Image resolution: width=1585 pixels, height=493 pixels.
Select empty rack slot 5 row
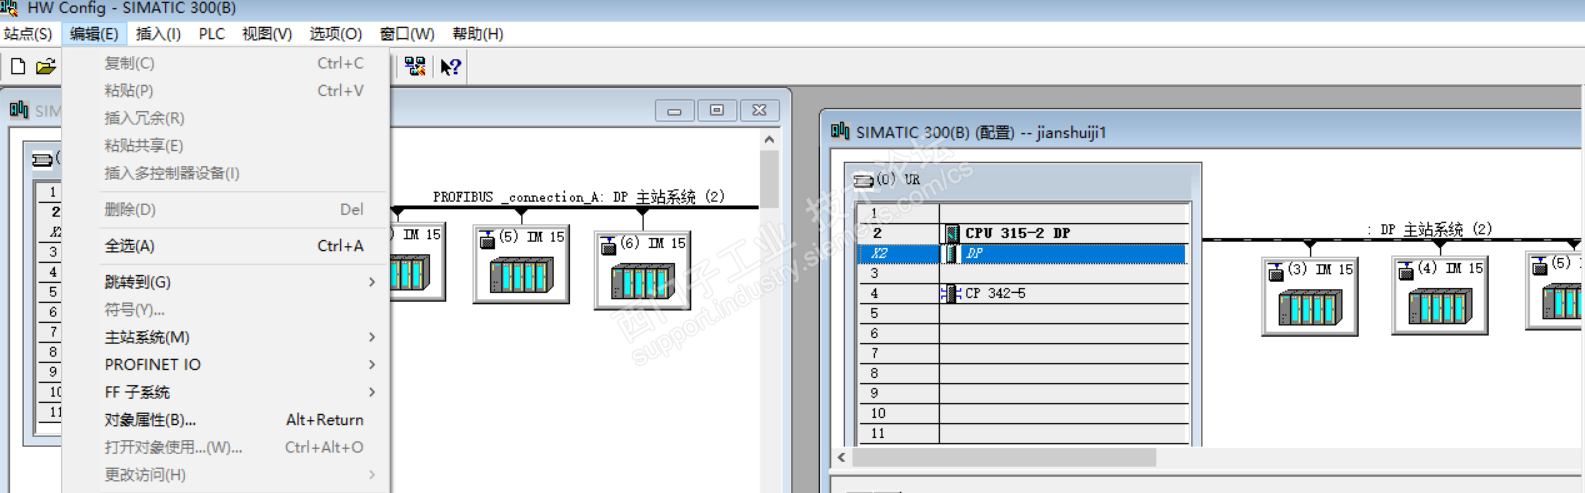tap(1024, 313)
